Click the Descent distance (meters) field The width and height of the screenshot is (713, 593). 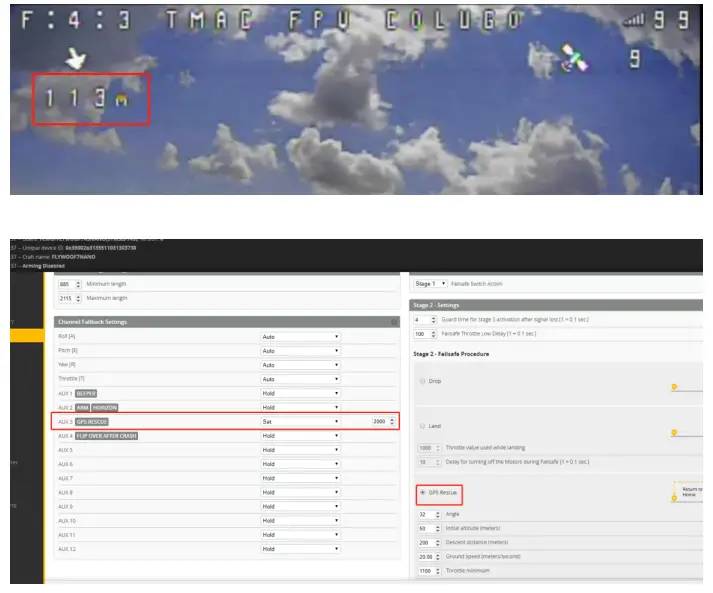tap(430, 543)
